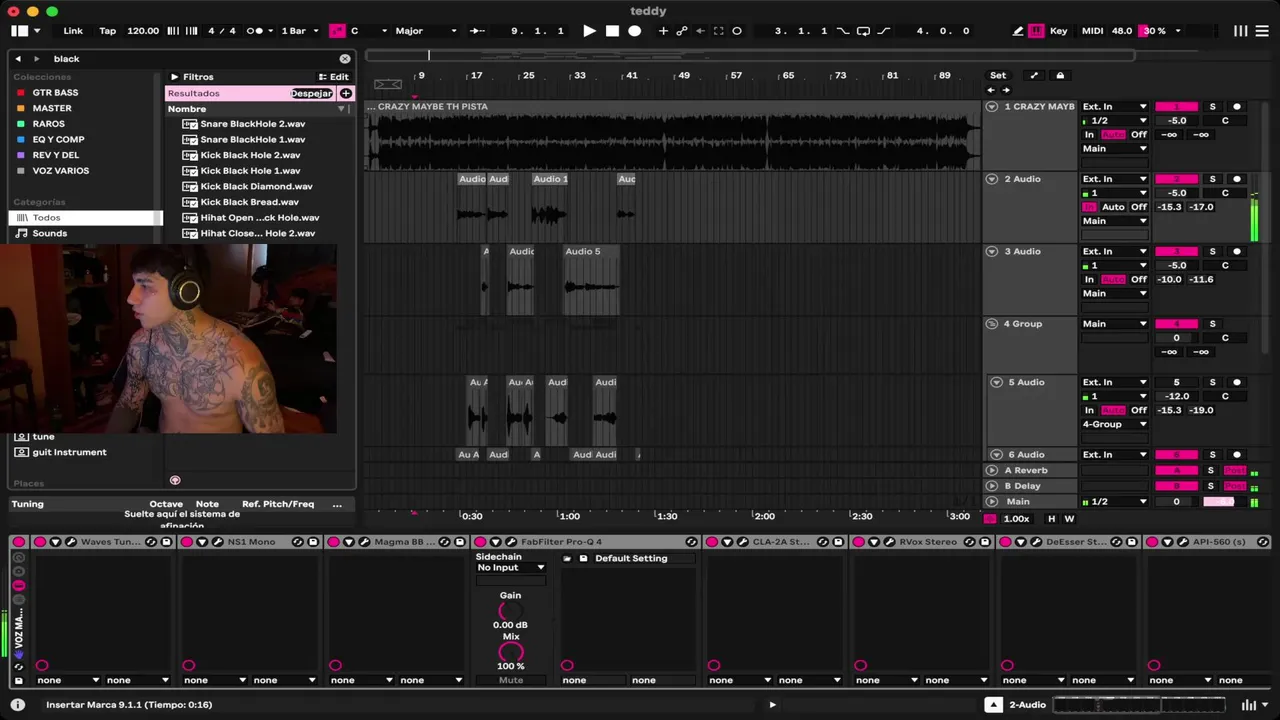Adjust FabFilter Pro-Q 4 Gain knob
1280x720 pixels.
[x=510, y=610]
